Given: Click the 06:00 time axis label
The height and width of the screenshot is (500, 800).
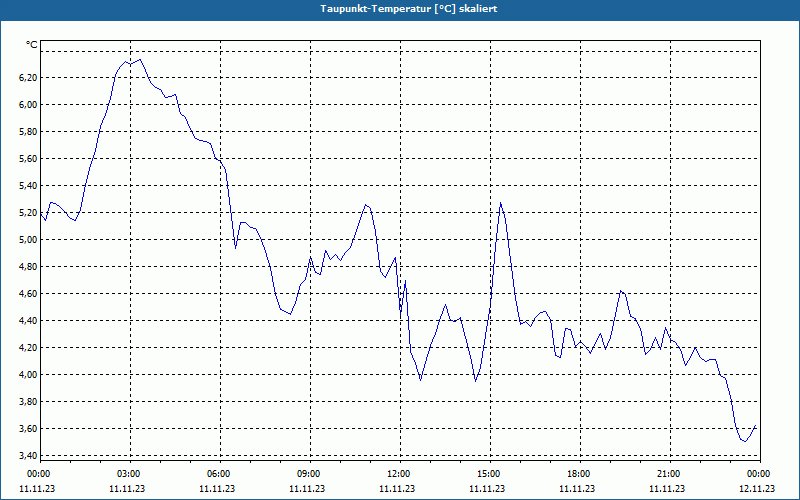Looking at the screenshot, I should (220, 474).
